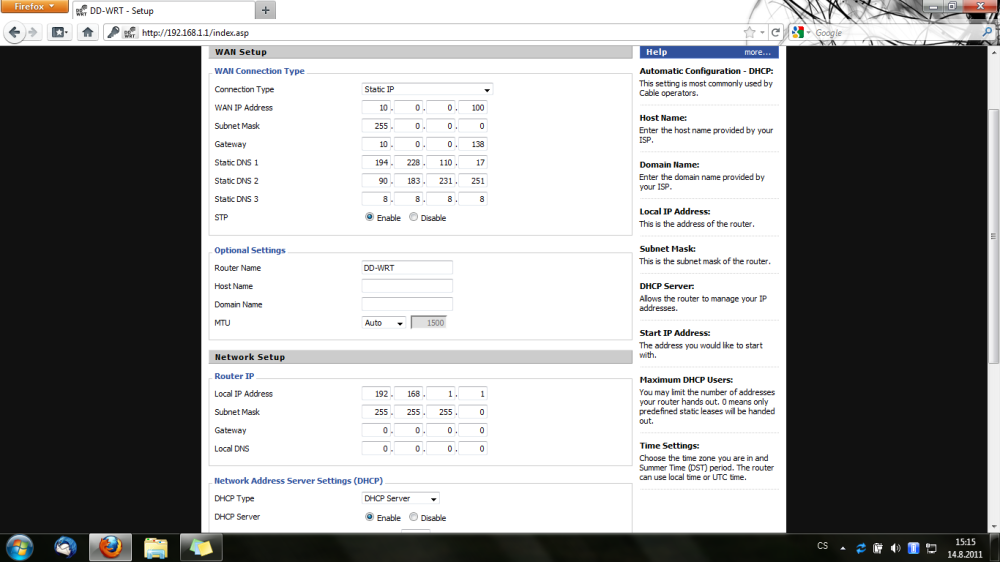
Task: Show hidden tray icons arrow
Action: pos(843,548)
